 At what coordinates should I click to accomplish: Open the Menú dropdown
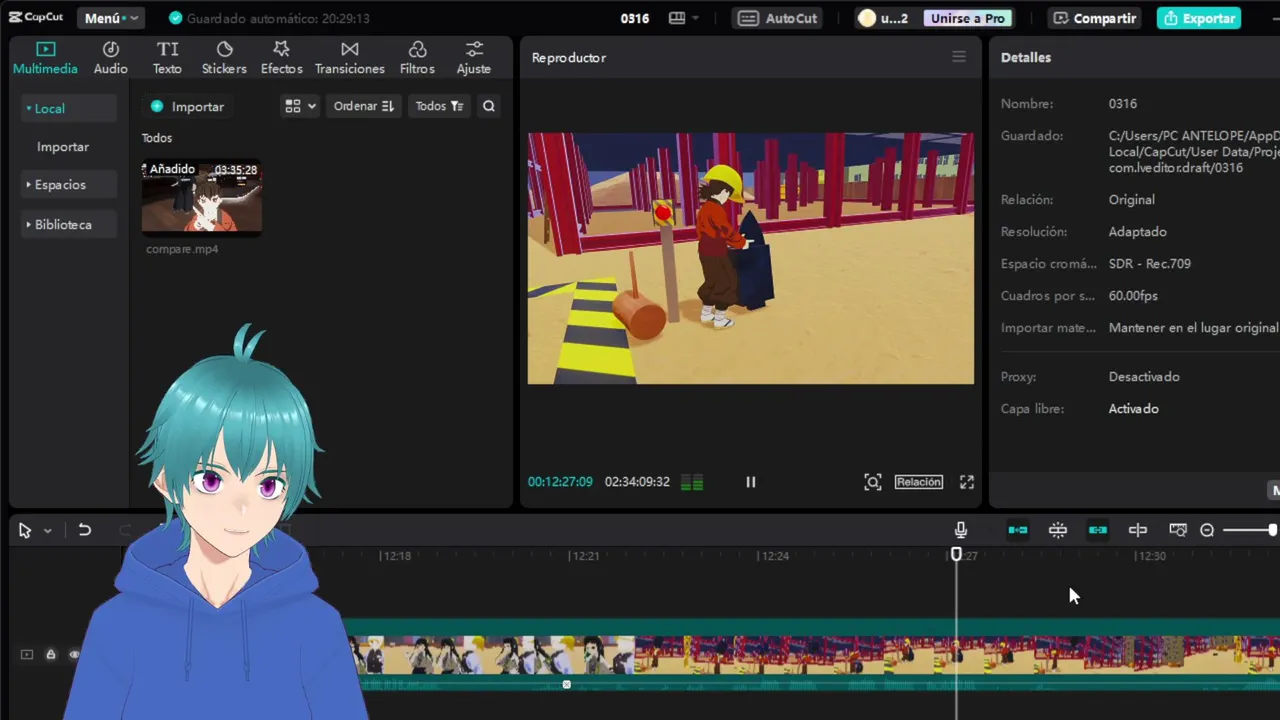110,18
